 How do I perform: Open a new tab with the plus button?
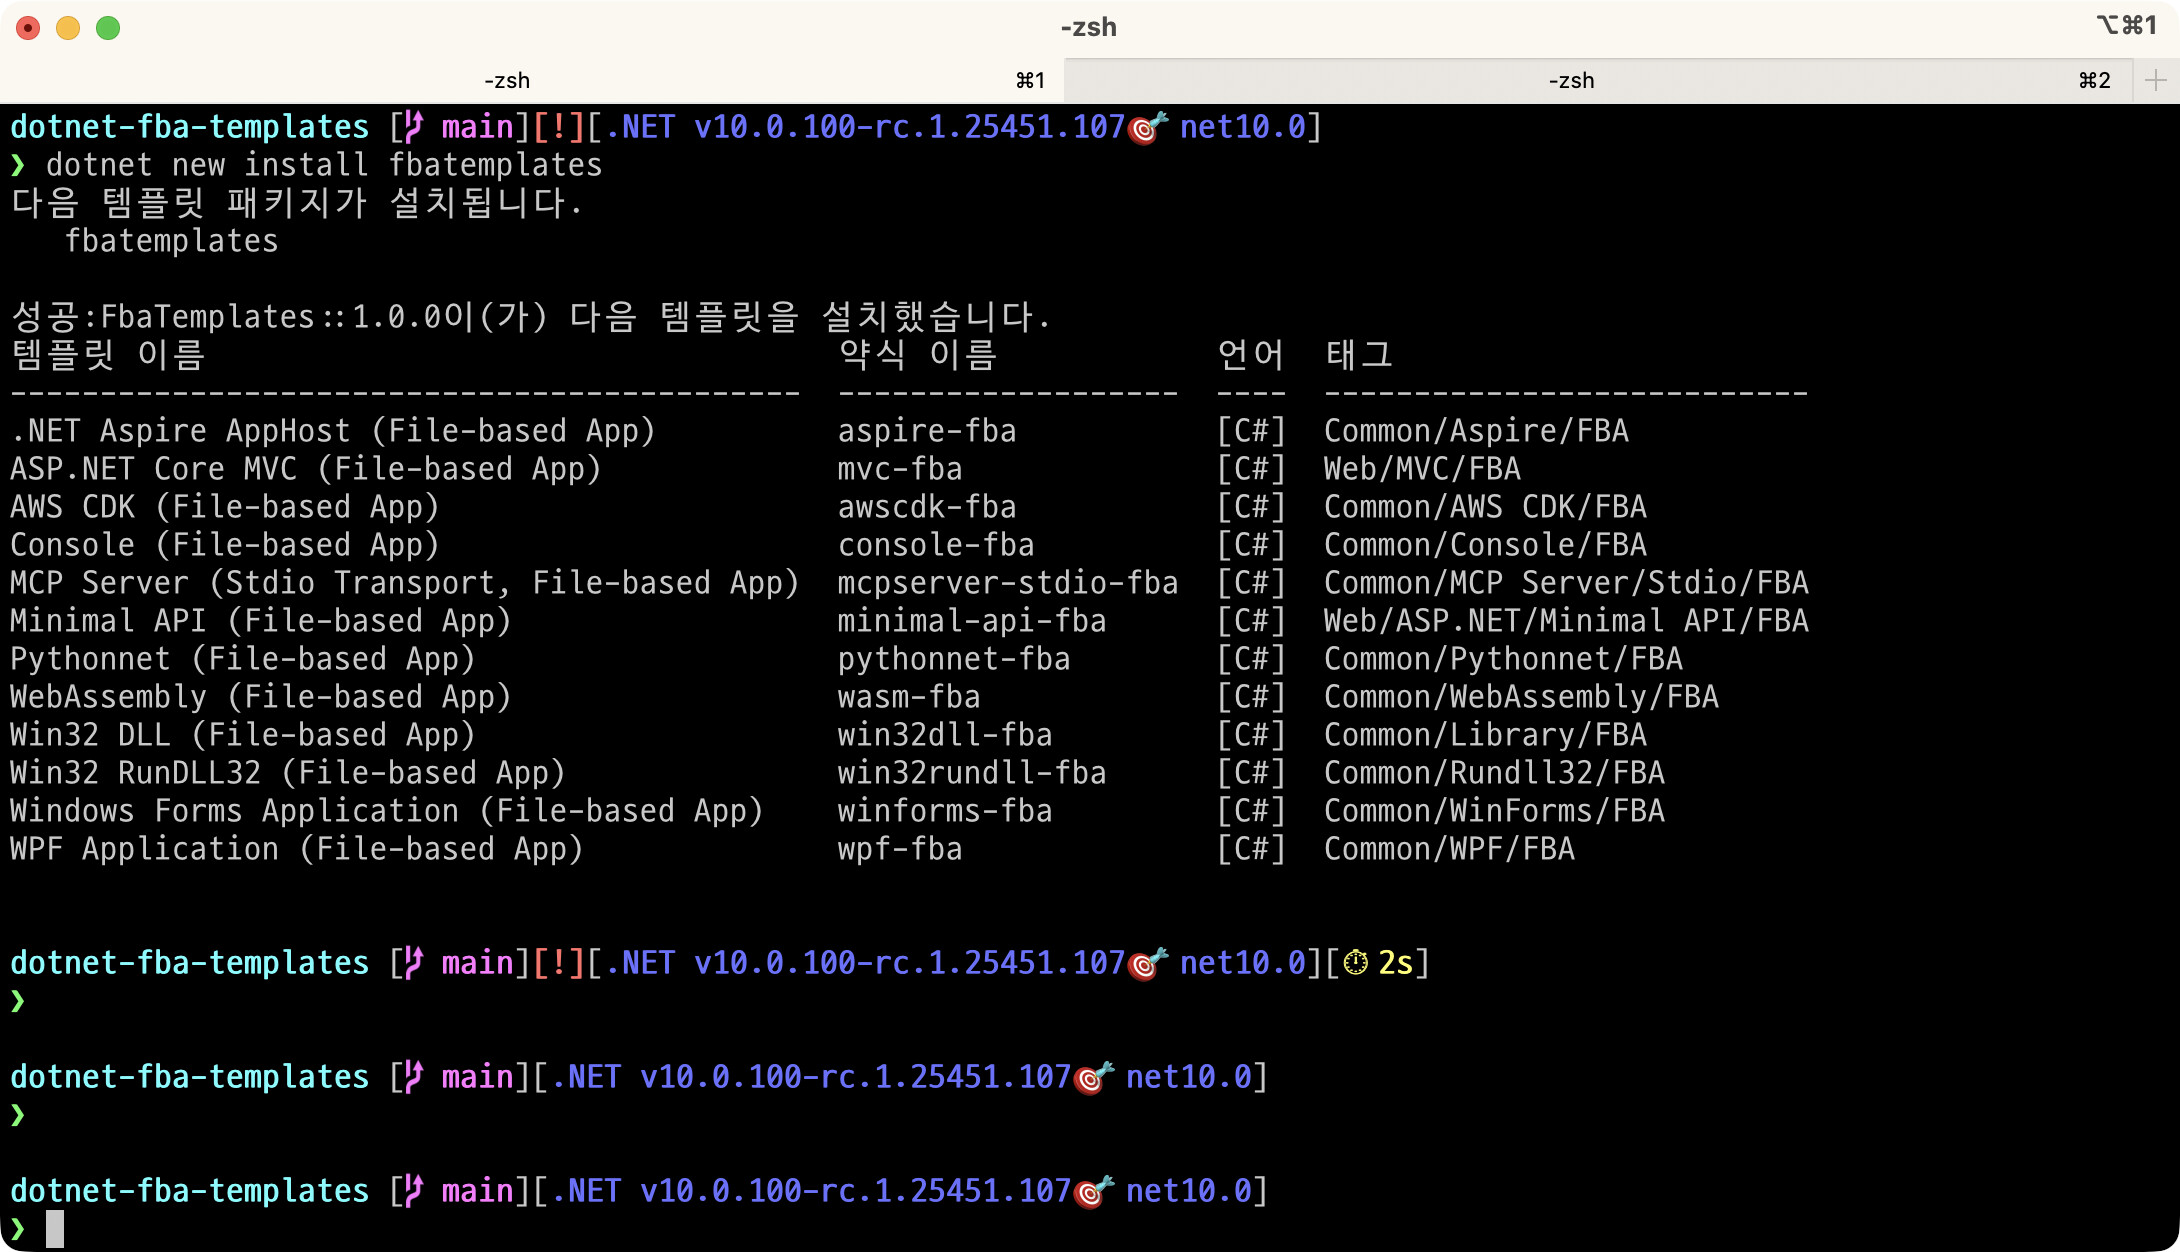pyautogui.click(x=2156, y=81)
